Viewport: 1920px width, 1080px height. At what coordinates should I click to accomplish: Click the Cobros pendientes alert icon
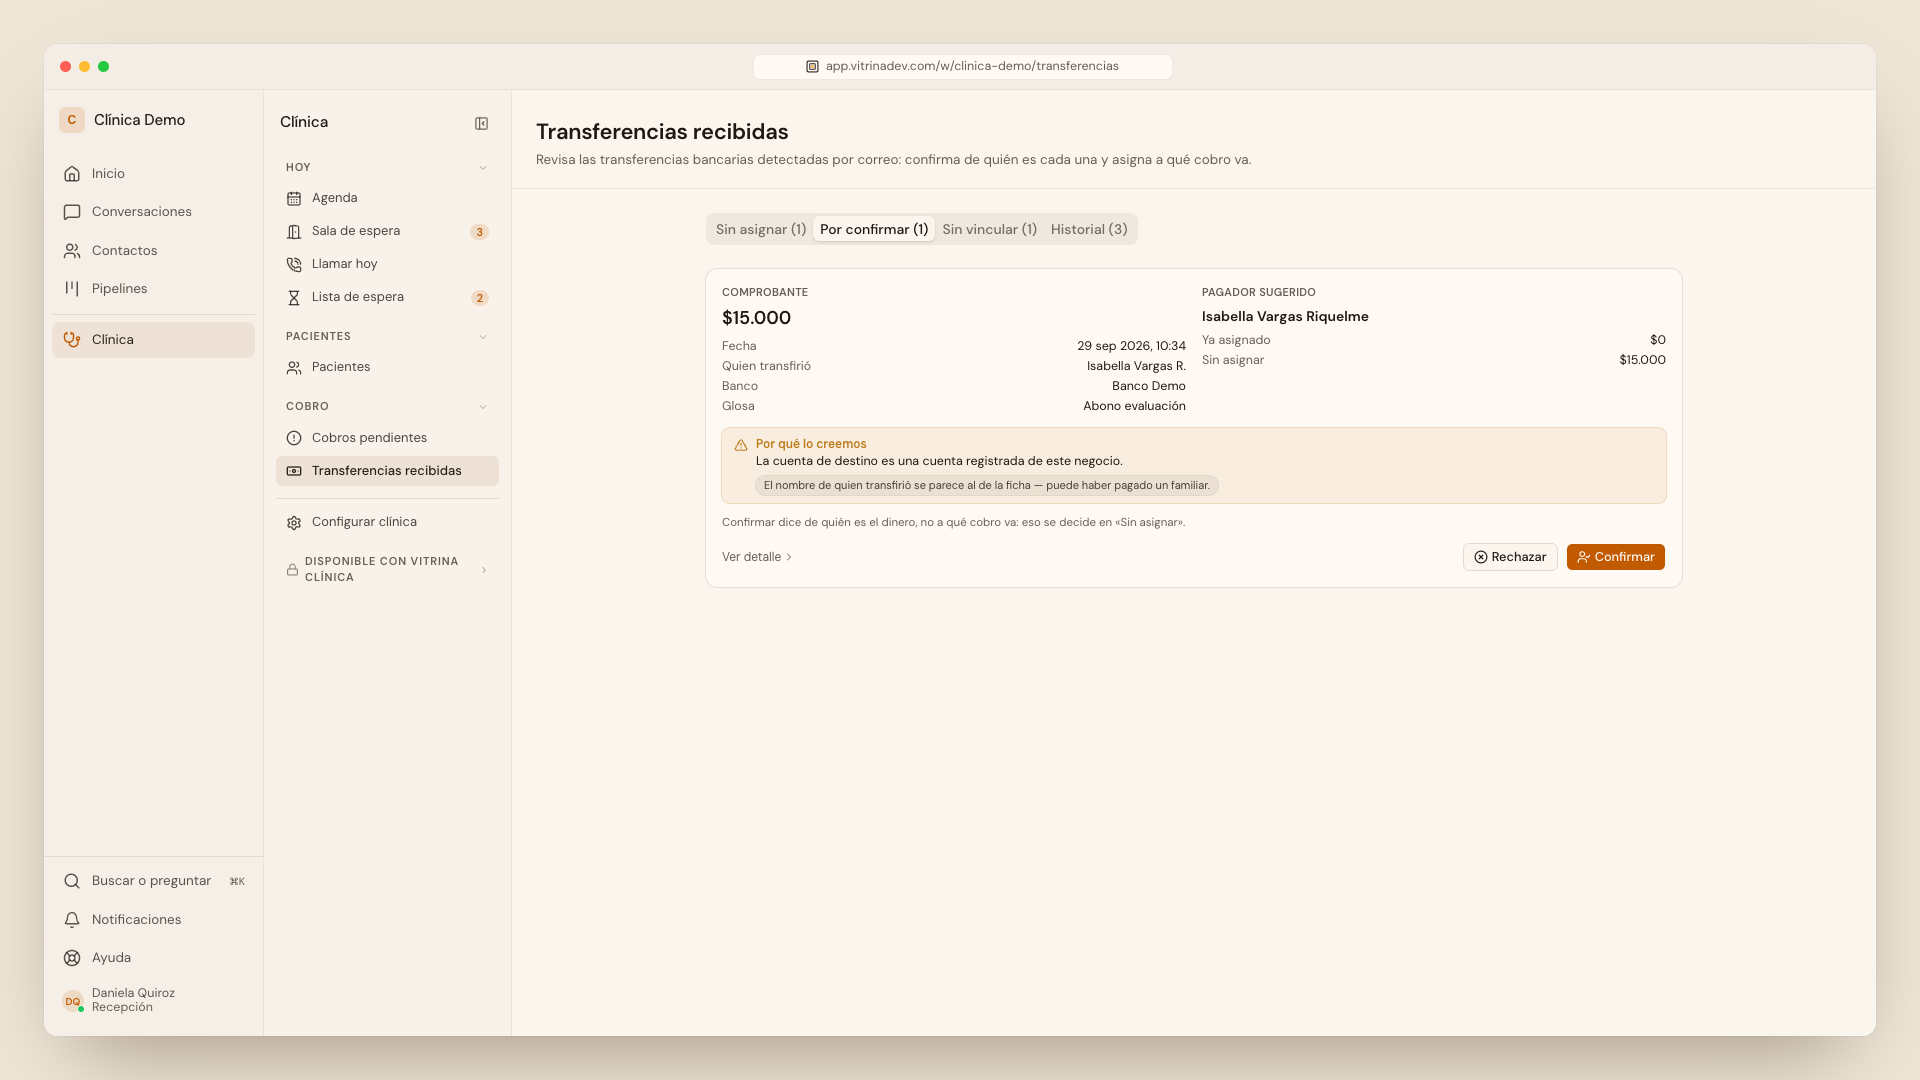click(x=294, y=438)
